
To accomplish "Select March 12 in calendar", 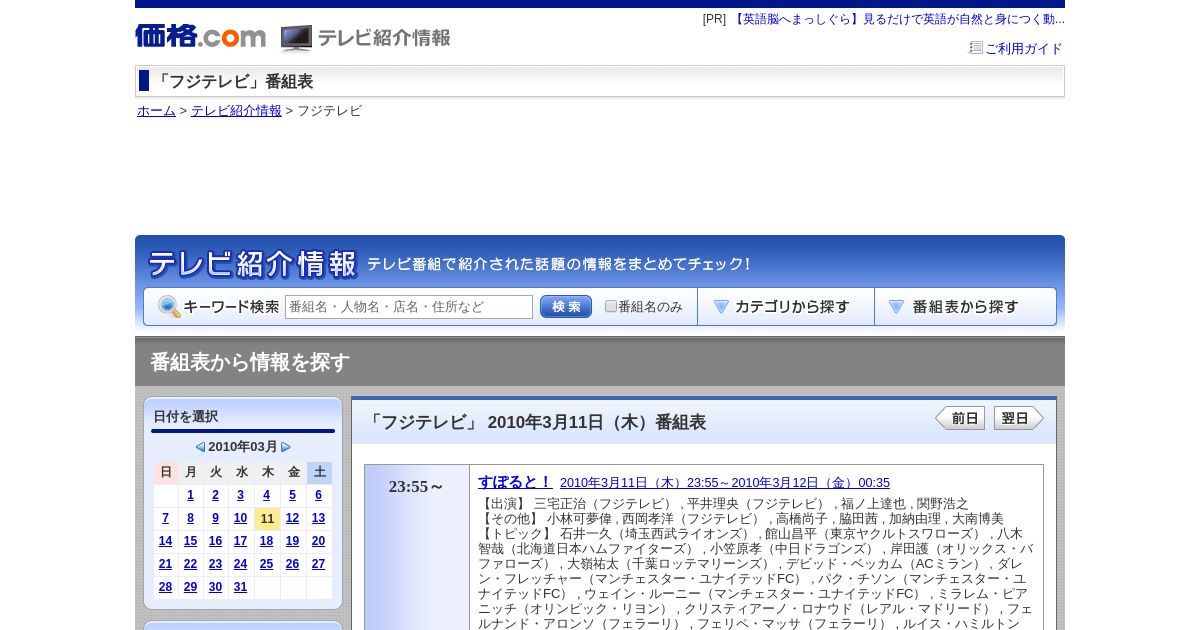I will pos(292,518).
